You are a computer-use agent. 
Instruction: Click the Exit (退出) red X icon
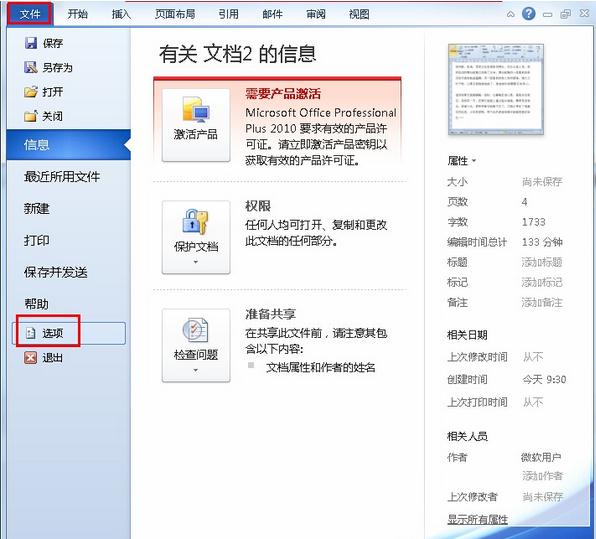point(30,358)
